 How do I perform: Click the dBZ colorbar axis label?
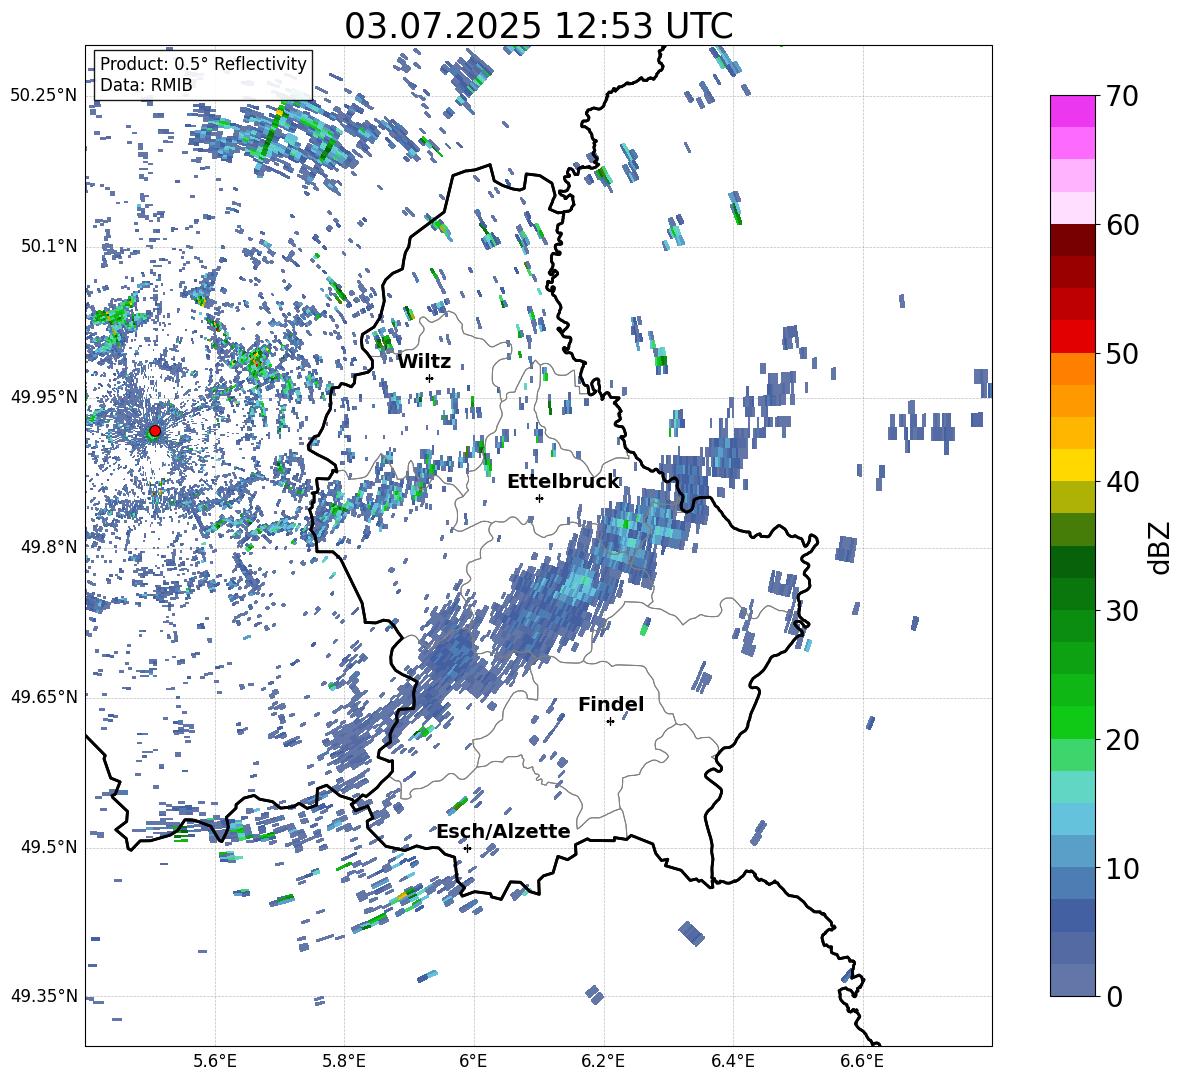coord(1161,547)
